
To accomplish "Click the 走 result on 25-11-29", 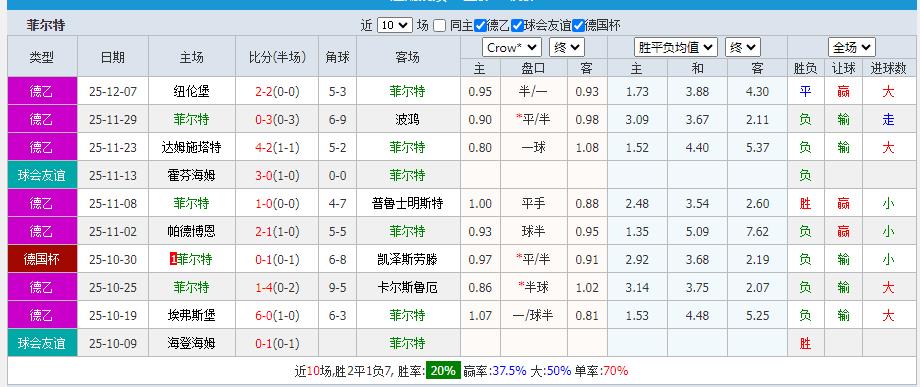I will click(888, 120).
